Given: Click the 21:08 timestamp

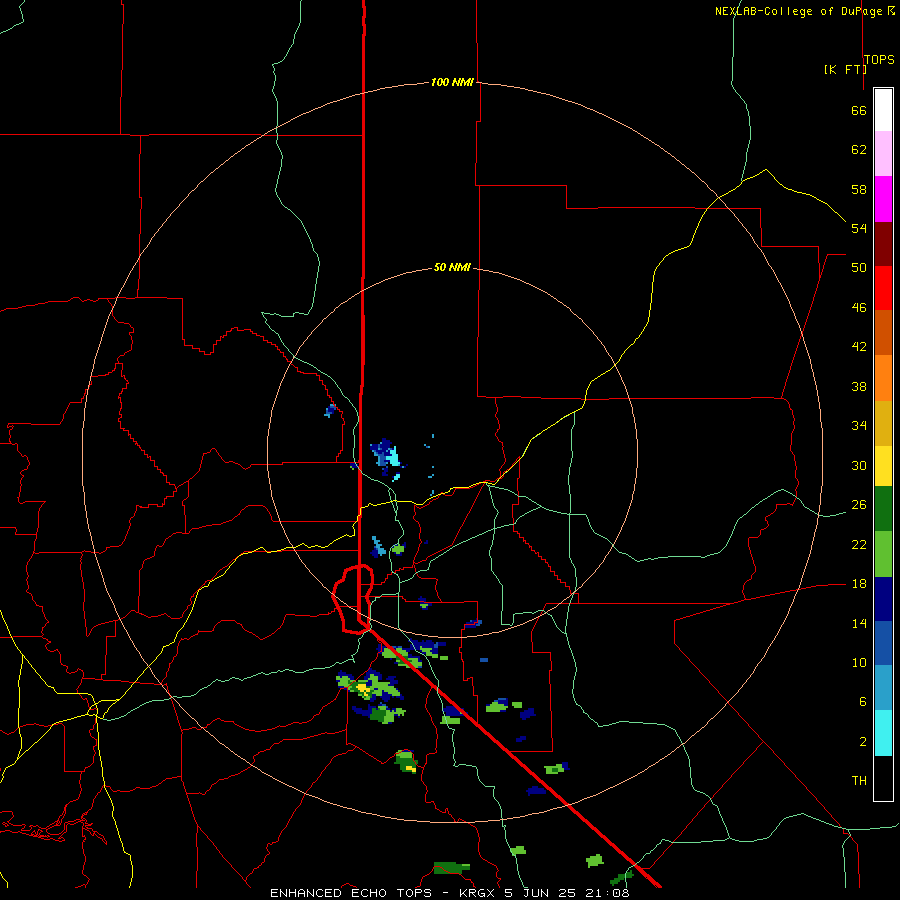Looking at the screenshot, I should click(x=607, y=893).
